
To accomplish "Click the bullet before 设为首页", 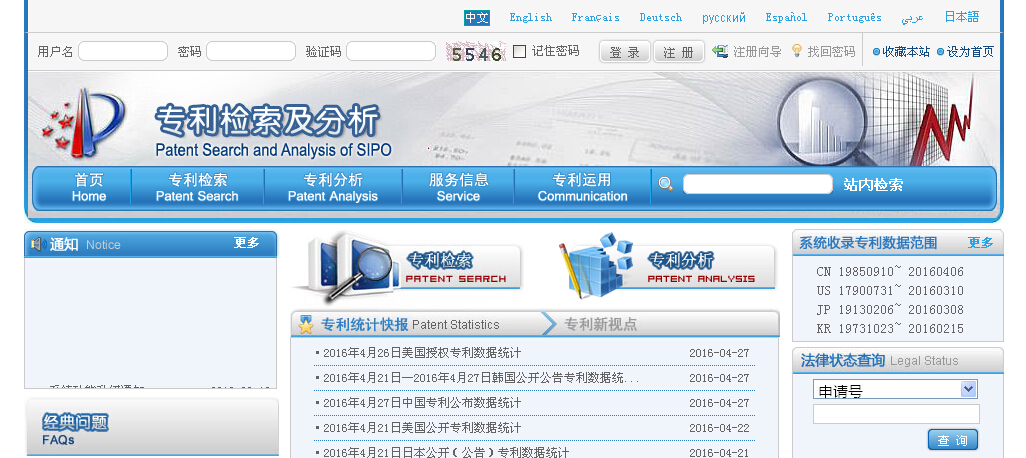I will [940, 52].
